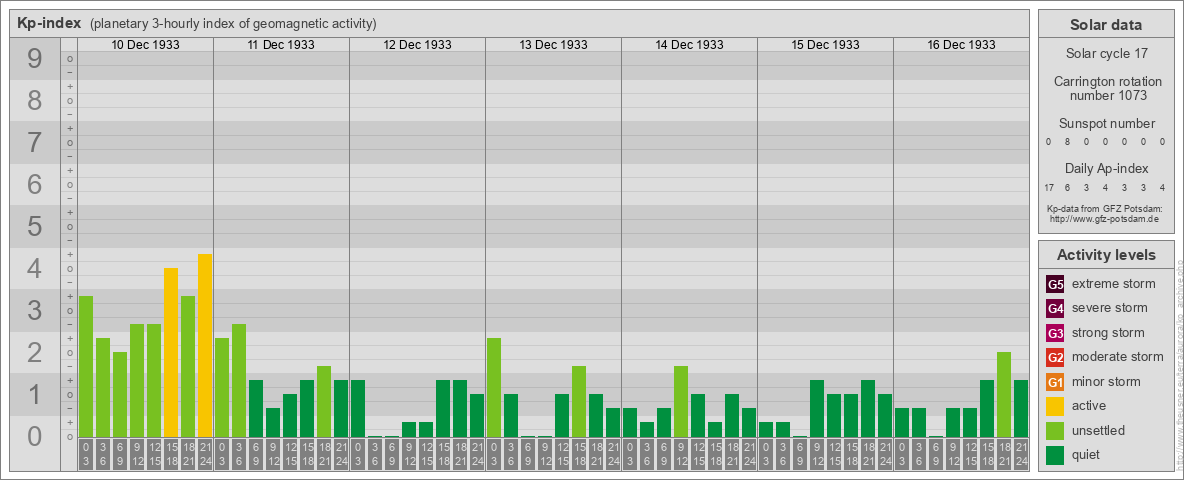Click the Activity levels panel heading
1184x480 pixels.
click(1106, 255)
